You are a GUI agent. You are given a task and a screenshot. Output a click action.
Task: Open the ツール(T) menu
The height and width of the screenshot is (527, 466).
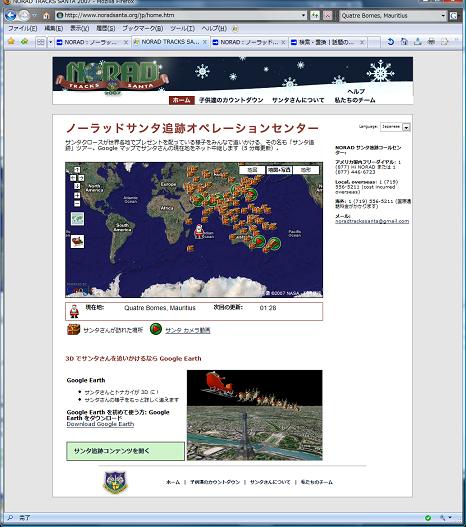182,29
